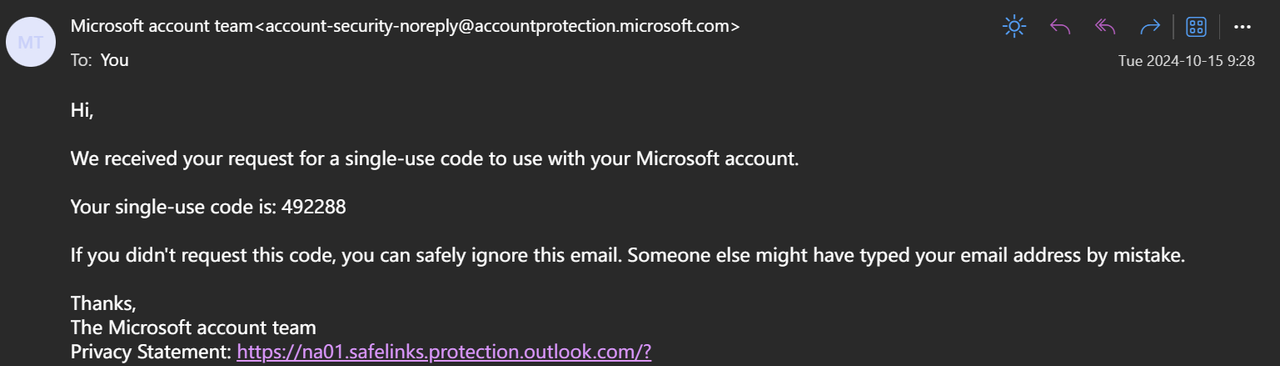The width and height of the screenshot is (1280, 366).
Task: Reply all using the double-arrow icon
Action: click(1105, 27)
